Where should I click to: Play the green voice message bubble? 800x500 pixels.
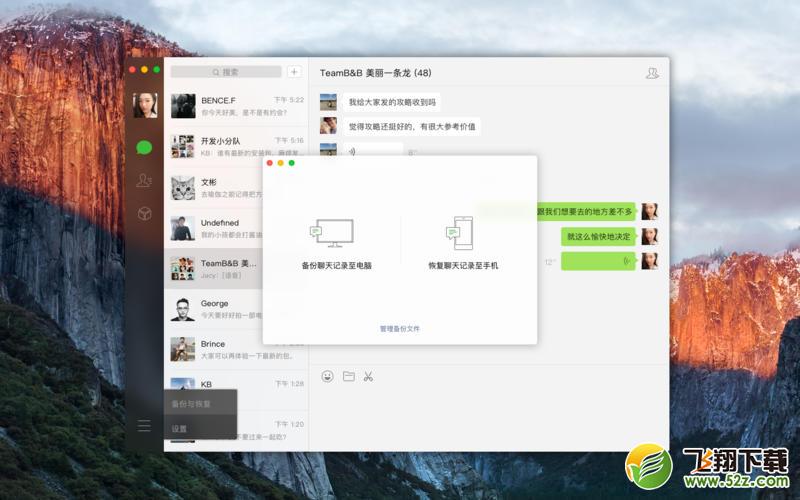[x=599, y=261]
